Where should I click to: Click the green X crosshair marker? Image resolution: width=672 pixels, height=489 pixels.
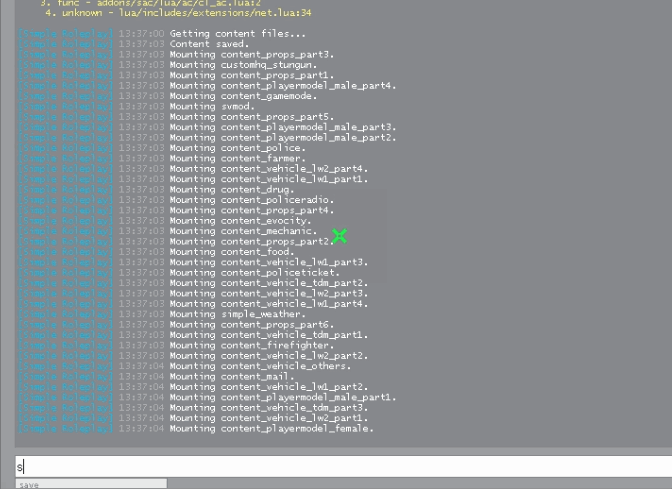(x=340, y=236)
